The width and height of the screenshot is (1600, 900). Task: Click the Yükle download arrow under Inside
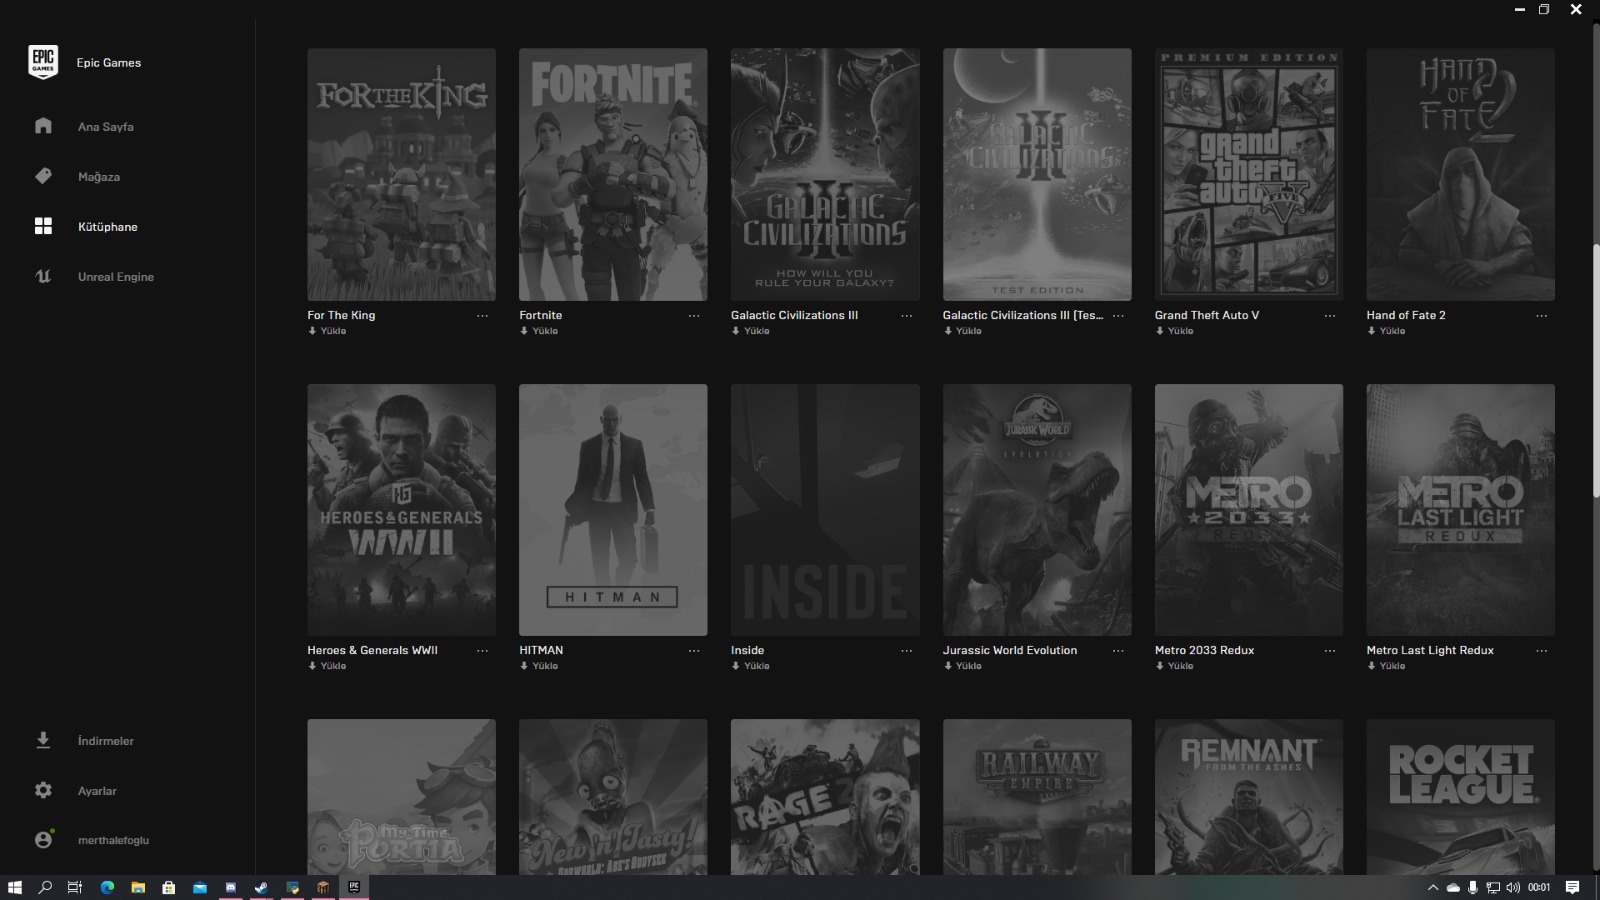pyautogui.click(x=735, y=666)
